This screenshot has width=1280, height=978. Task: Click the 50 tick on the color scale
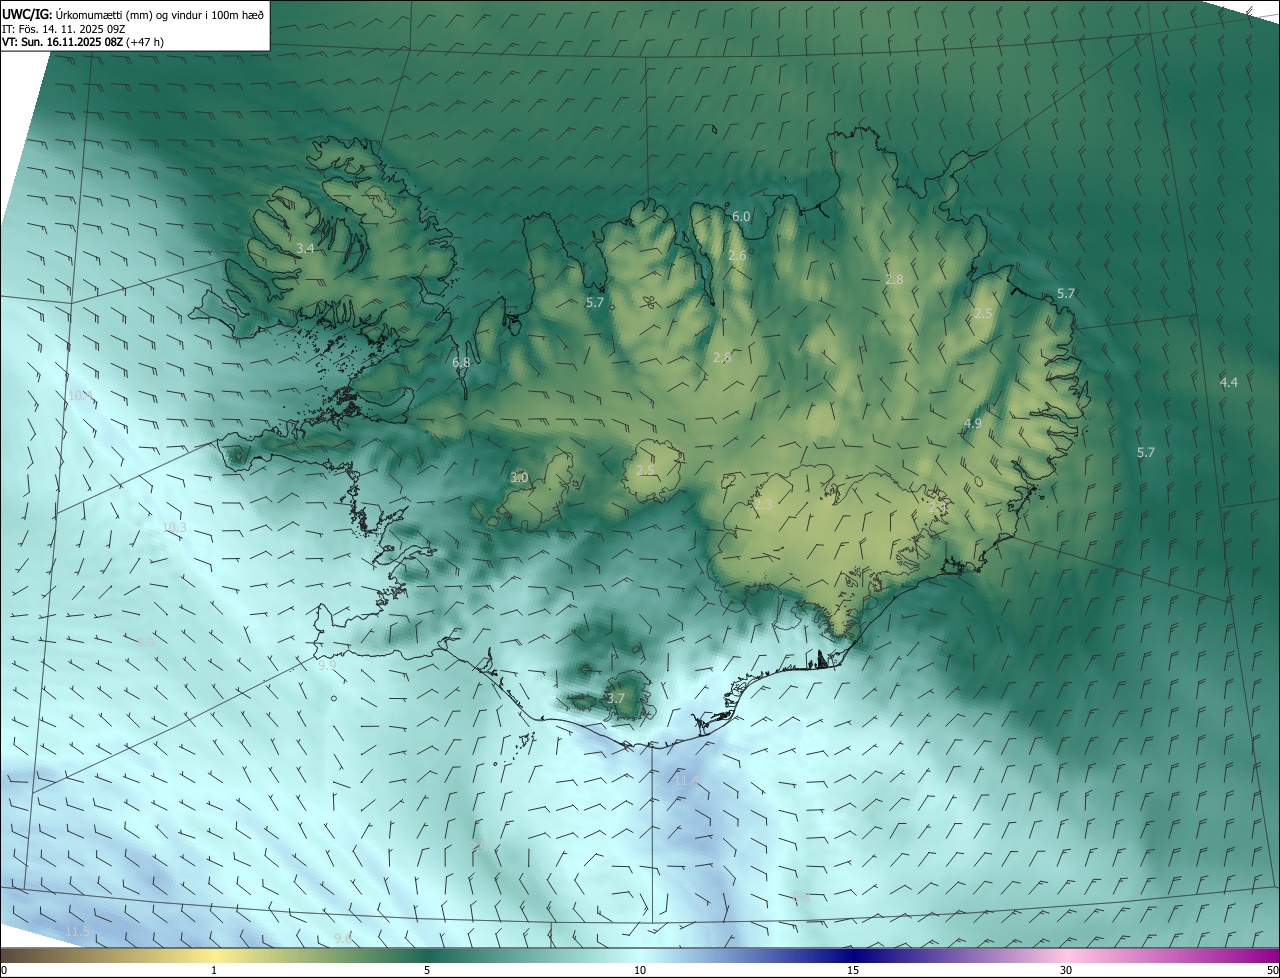pyautogui.click(x=1271, y=970)
